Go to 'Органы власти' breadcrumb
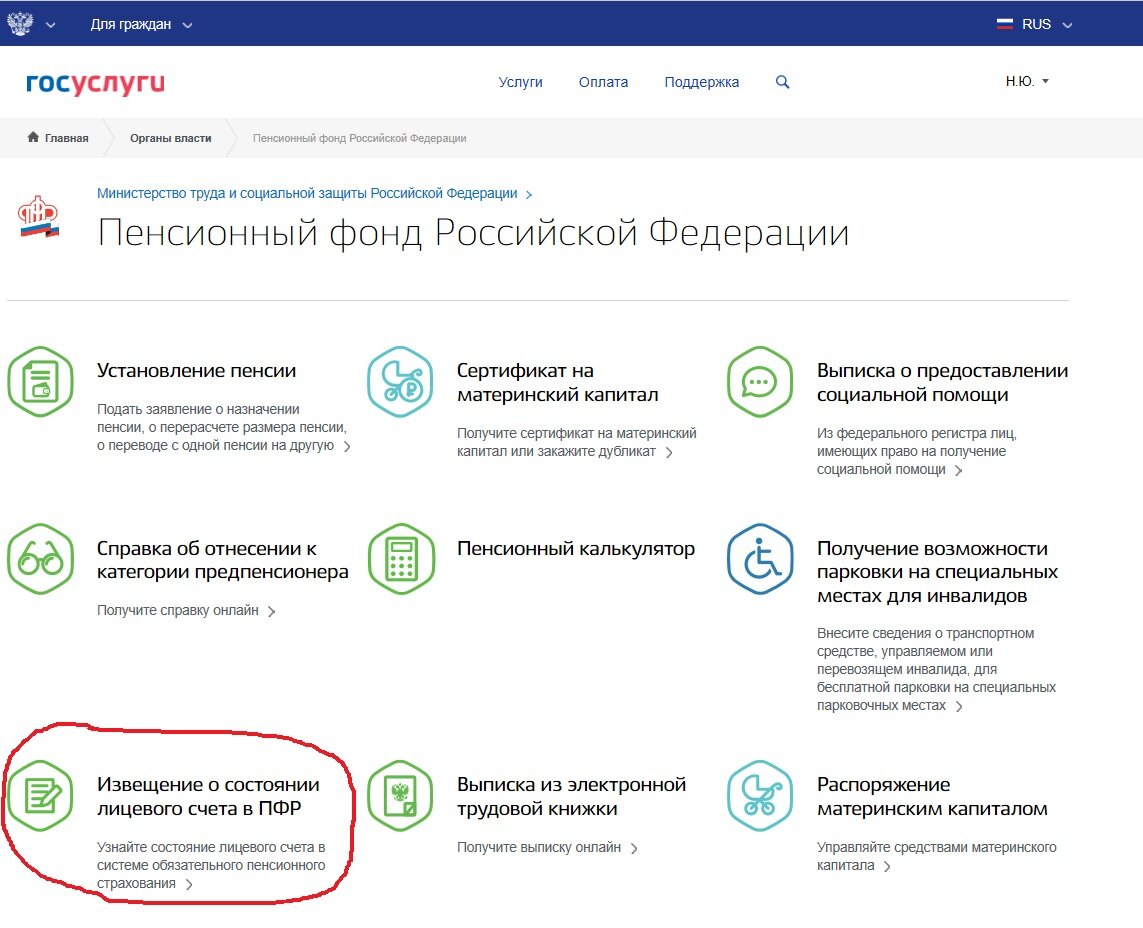This screenshot has width=1143, height=928. [171, 138]
